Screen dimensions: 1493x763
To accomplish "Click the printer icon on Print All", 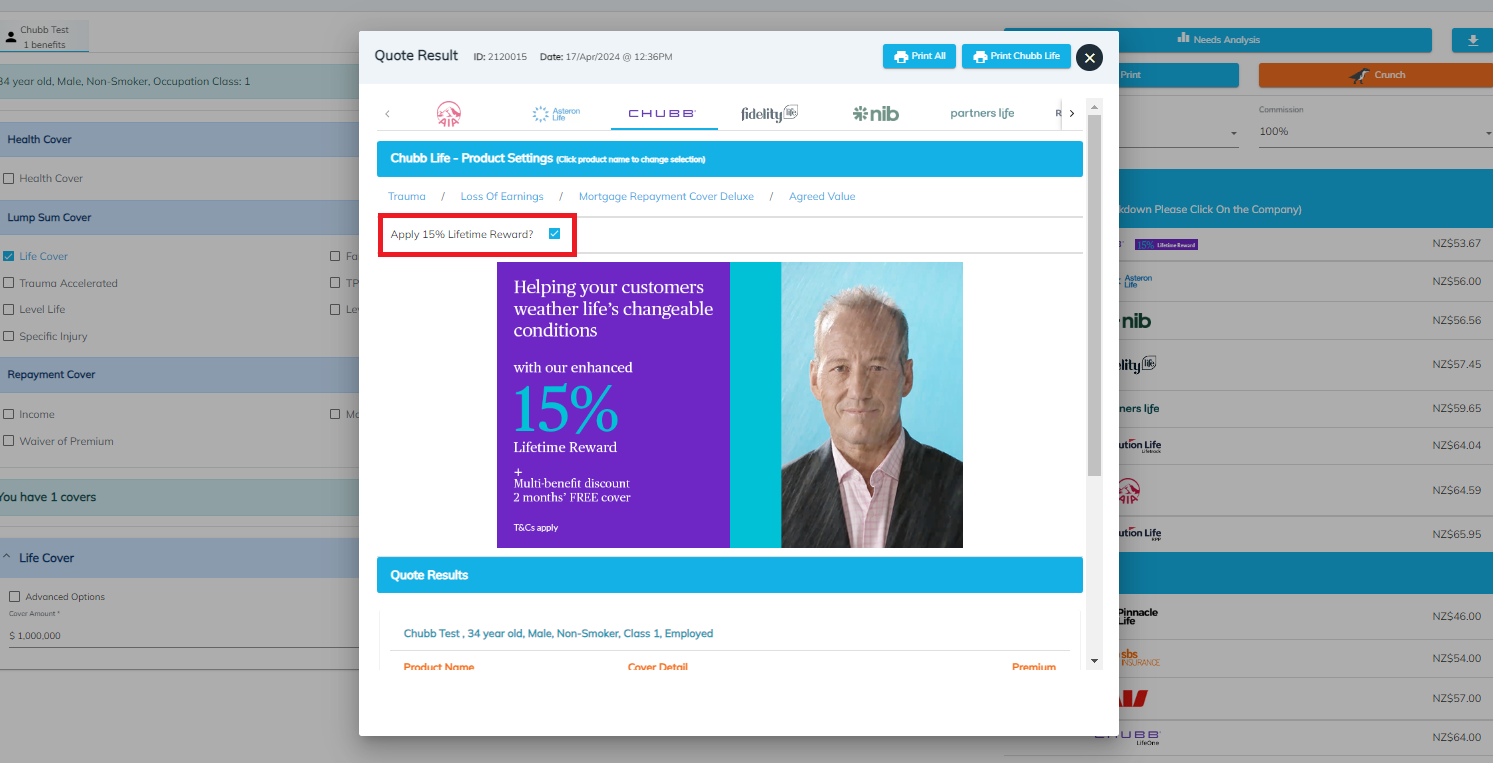I will tap(900, 57).
